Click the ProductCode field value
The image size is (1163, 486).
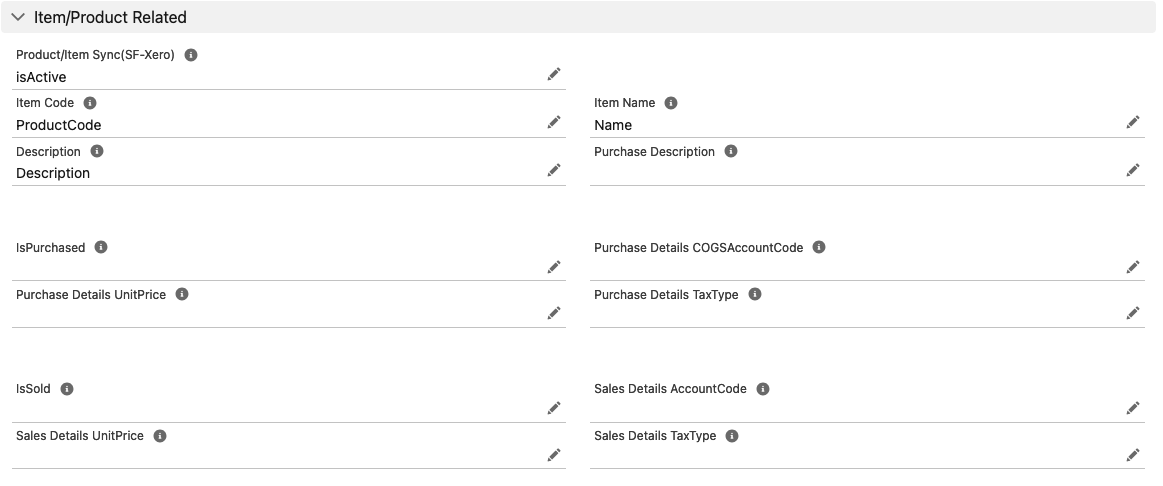click(x=59, y=125)
